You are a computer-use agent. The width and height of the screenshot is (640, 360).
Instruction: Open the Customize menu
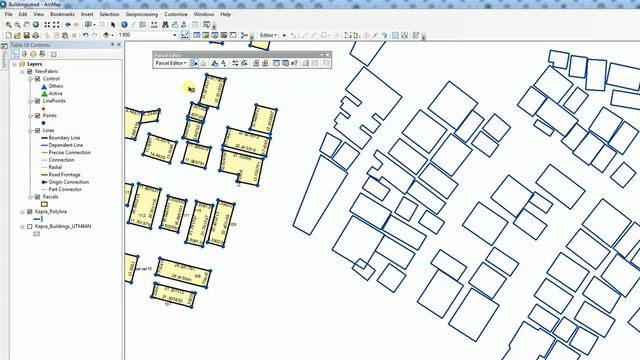(176, 14)
